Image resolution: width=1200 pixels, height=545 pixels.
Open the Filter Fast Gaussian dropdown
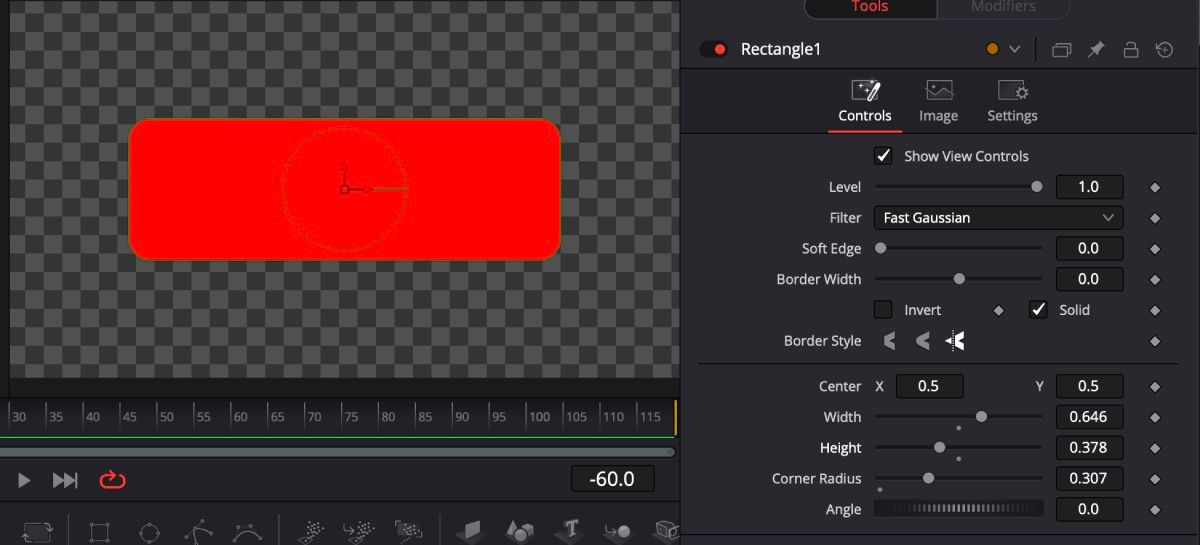pyautogui.click(x=998, y=218)
